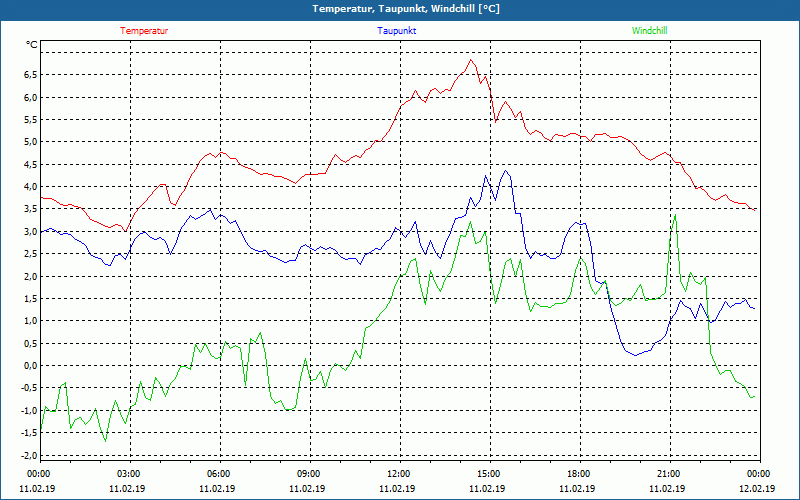The image size is (800, 500).
Task: Click the -2,0 y-axis value
Action: click(29, 455)
